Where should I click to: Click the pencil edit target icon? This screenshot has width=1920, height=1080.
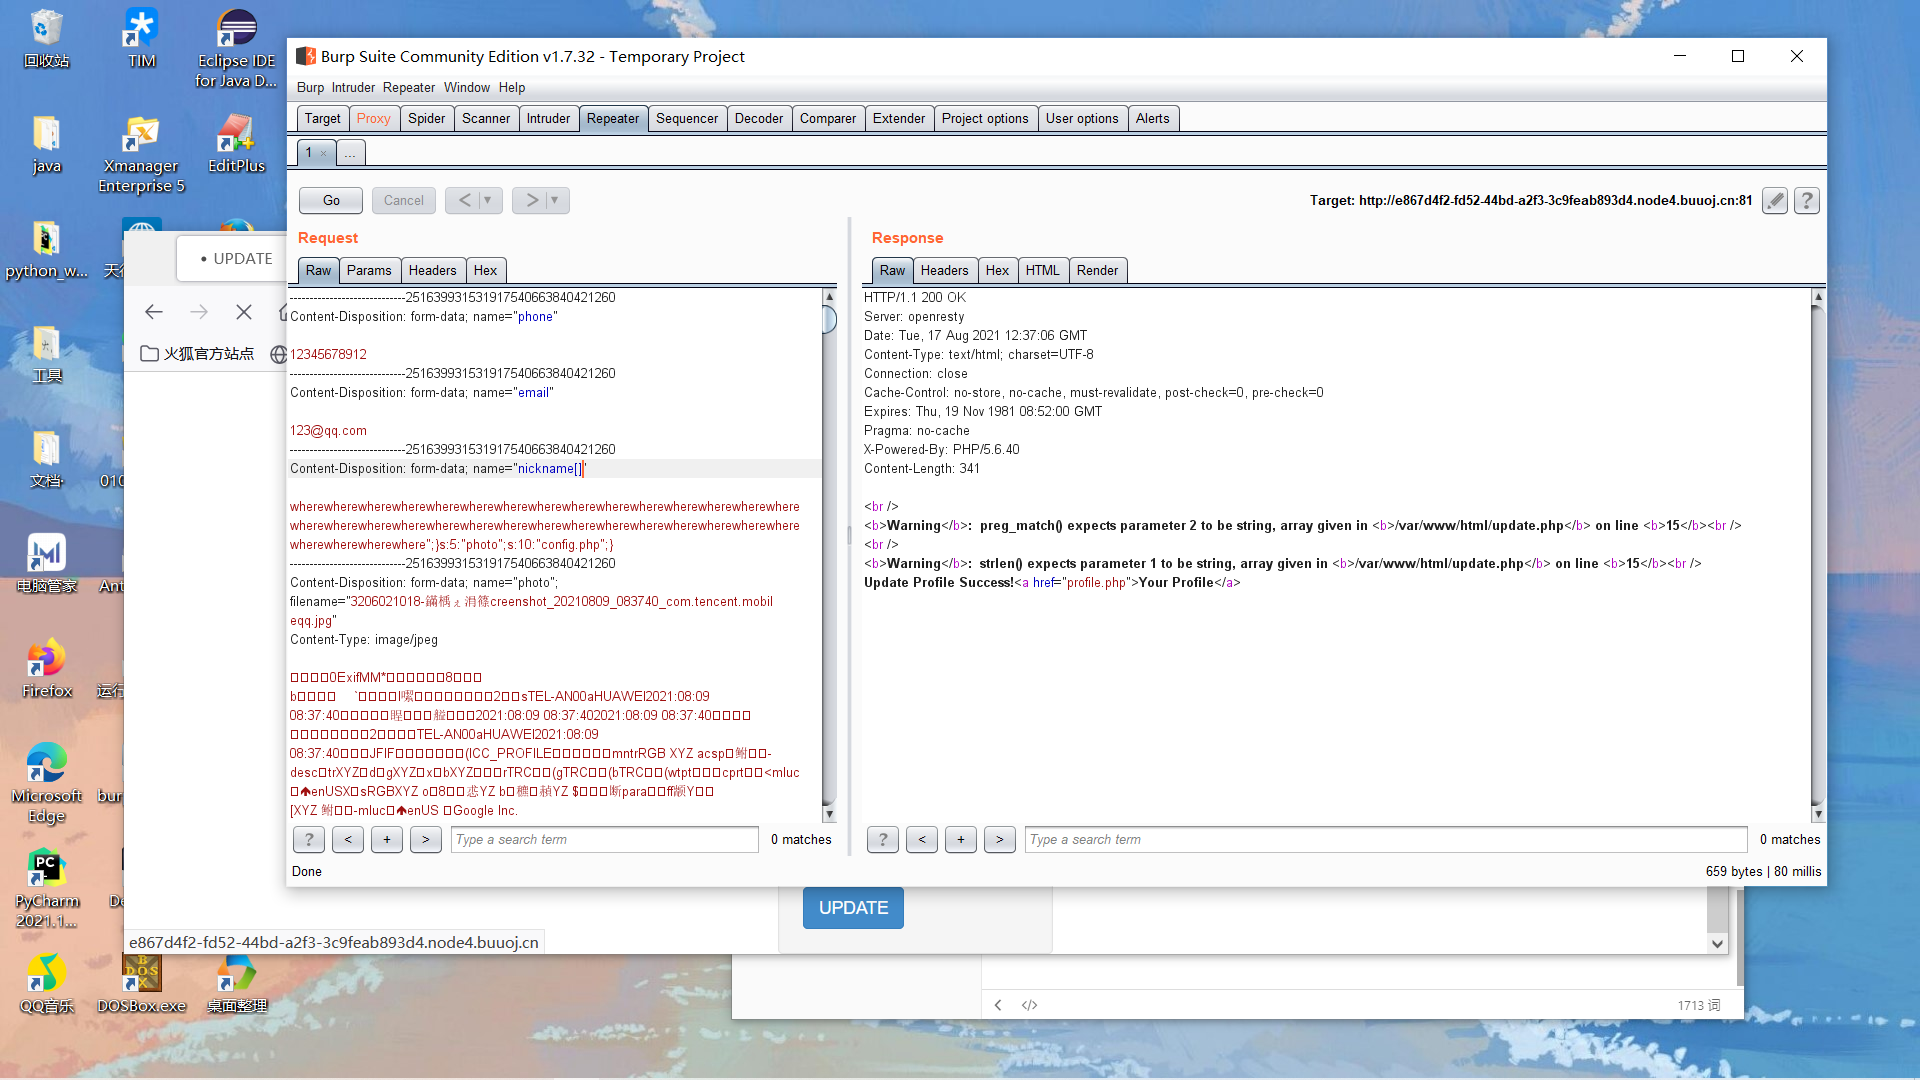pos(1775,201)
